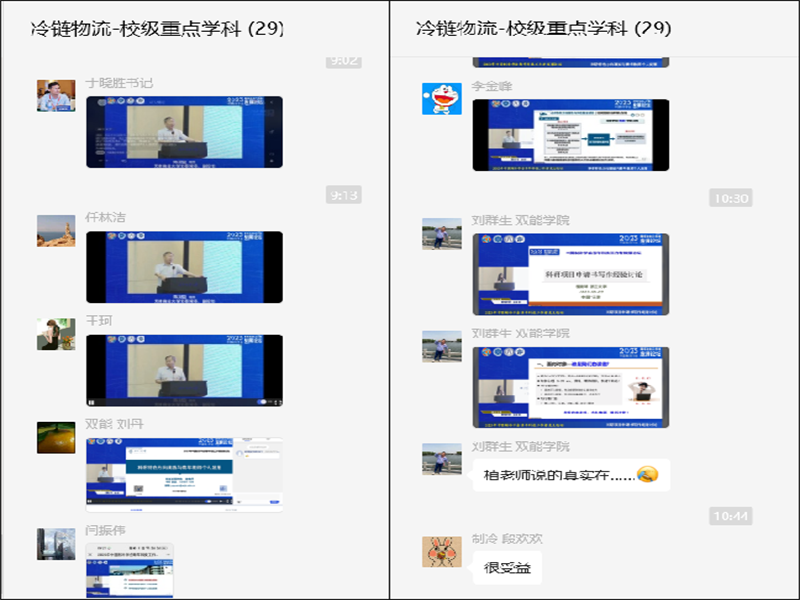Open 双能 刘丹's green avatar

click(x=56, y=438)
